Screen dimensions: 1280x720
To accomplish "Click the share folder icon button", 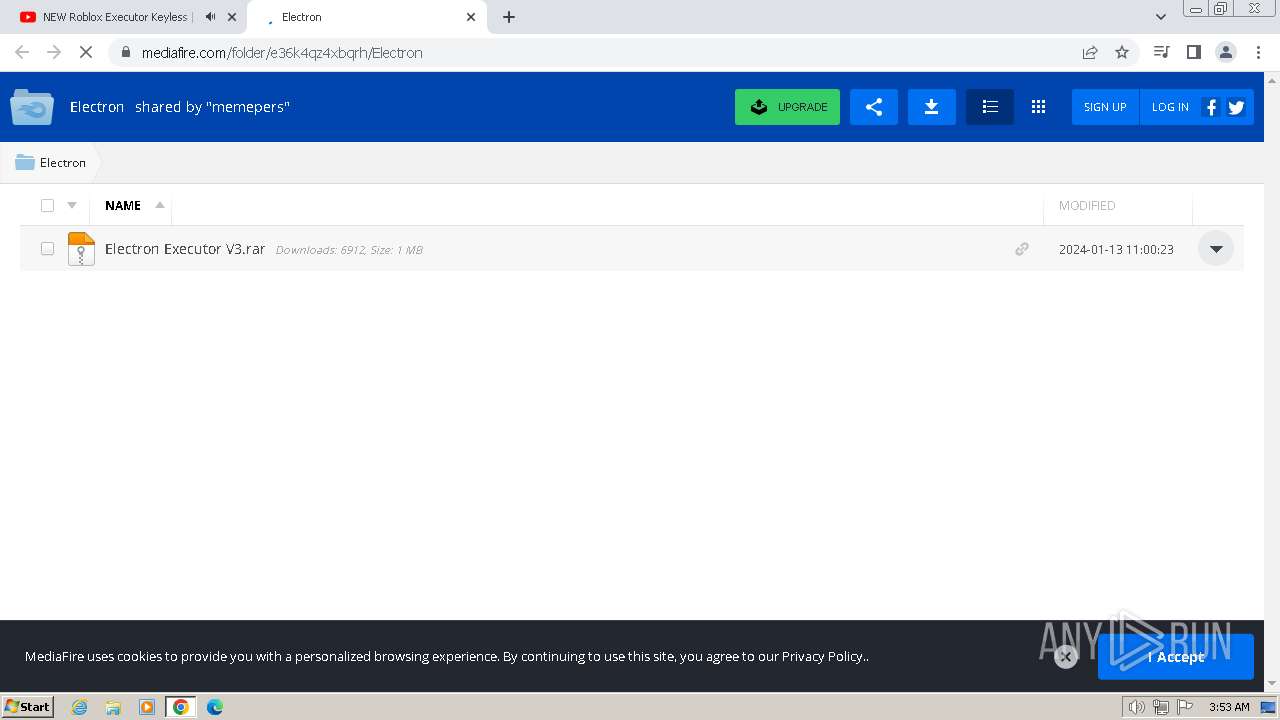I will pyautogui.click(x=873, y=107).
